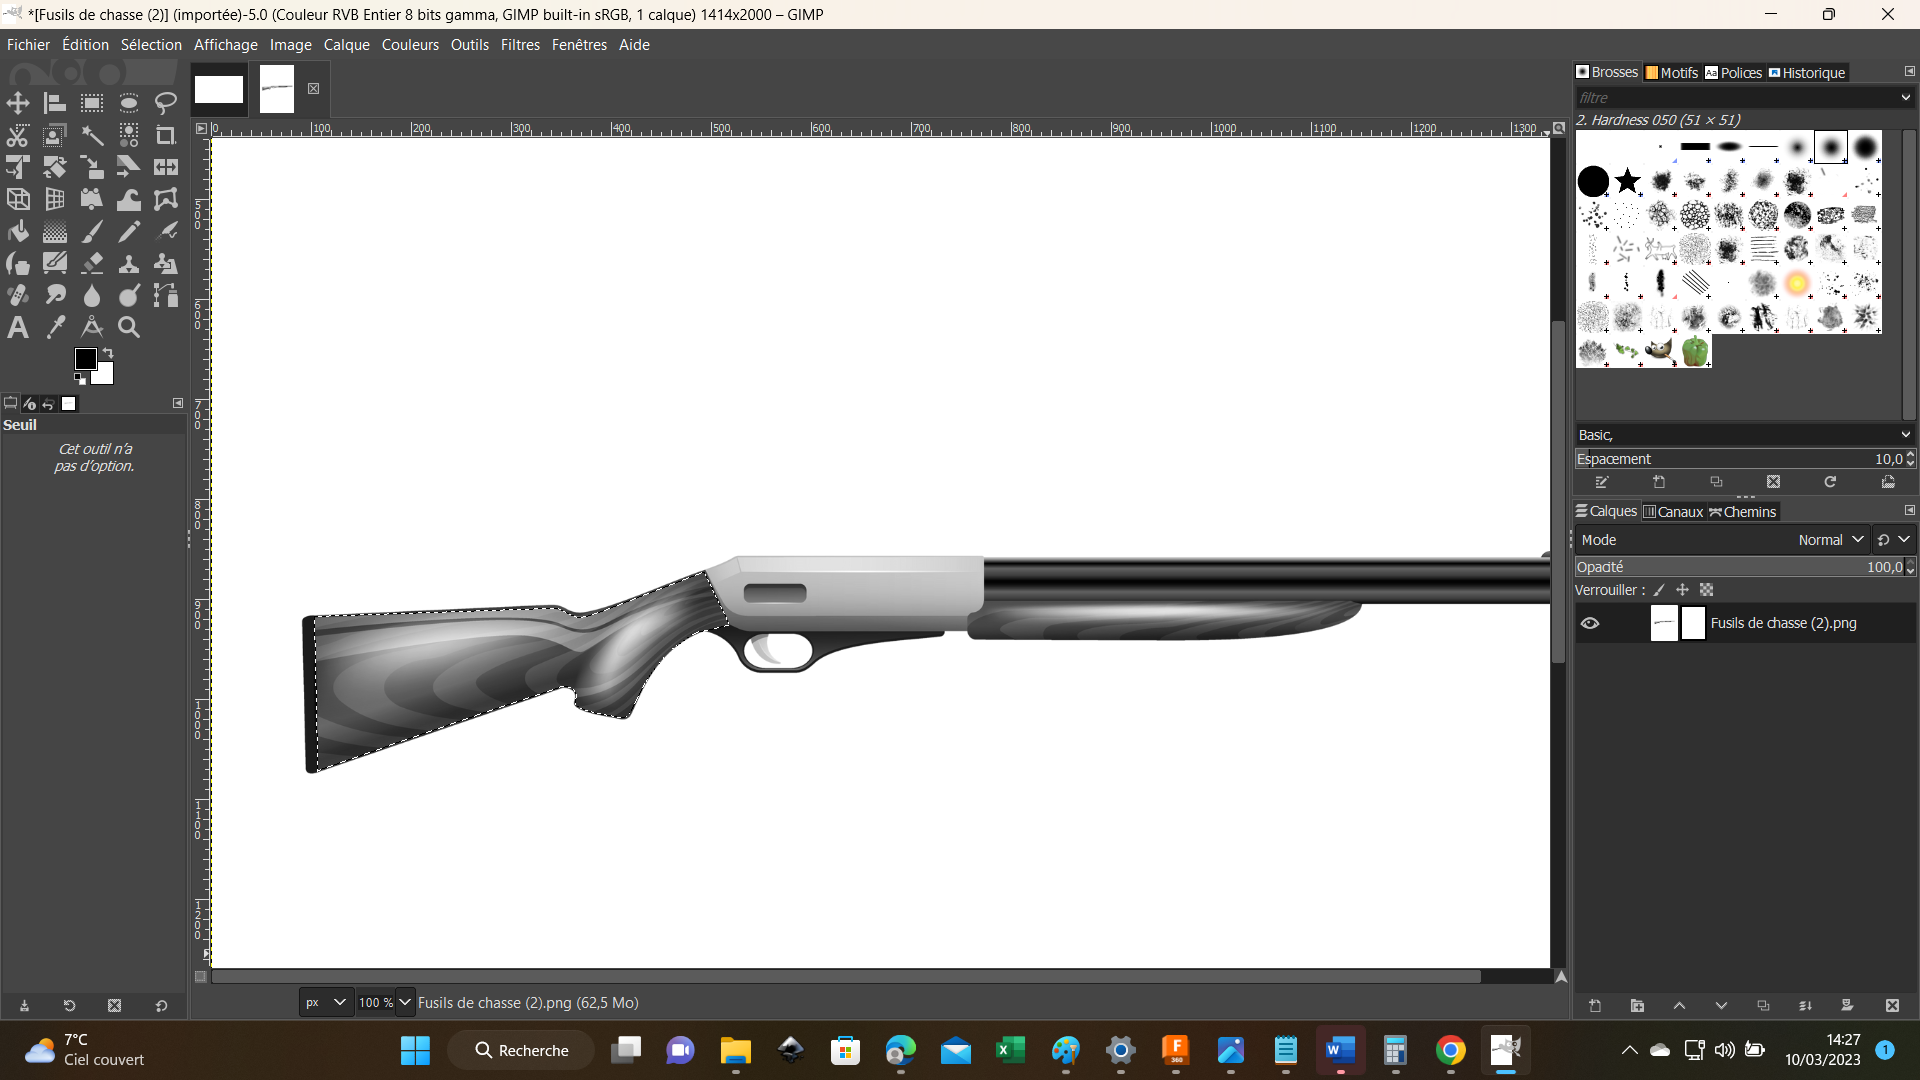Image resolution: width=1920 pixels, height=1080 pixels.
Task: Open the zoom percentage dropdown
Action: pos(404,1002)
